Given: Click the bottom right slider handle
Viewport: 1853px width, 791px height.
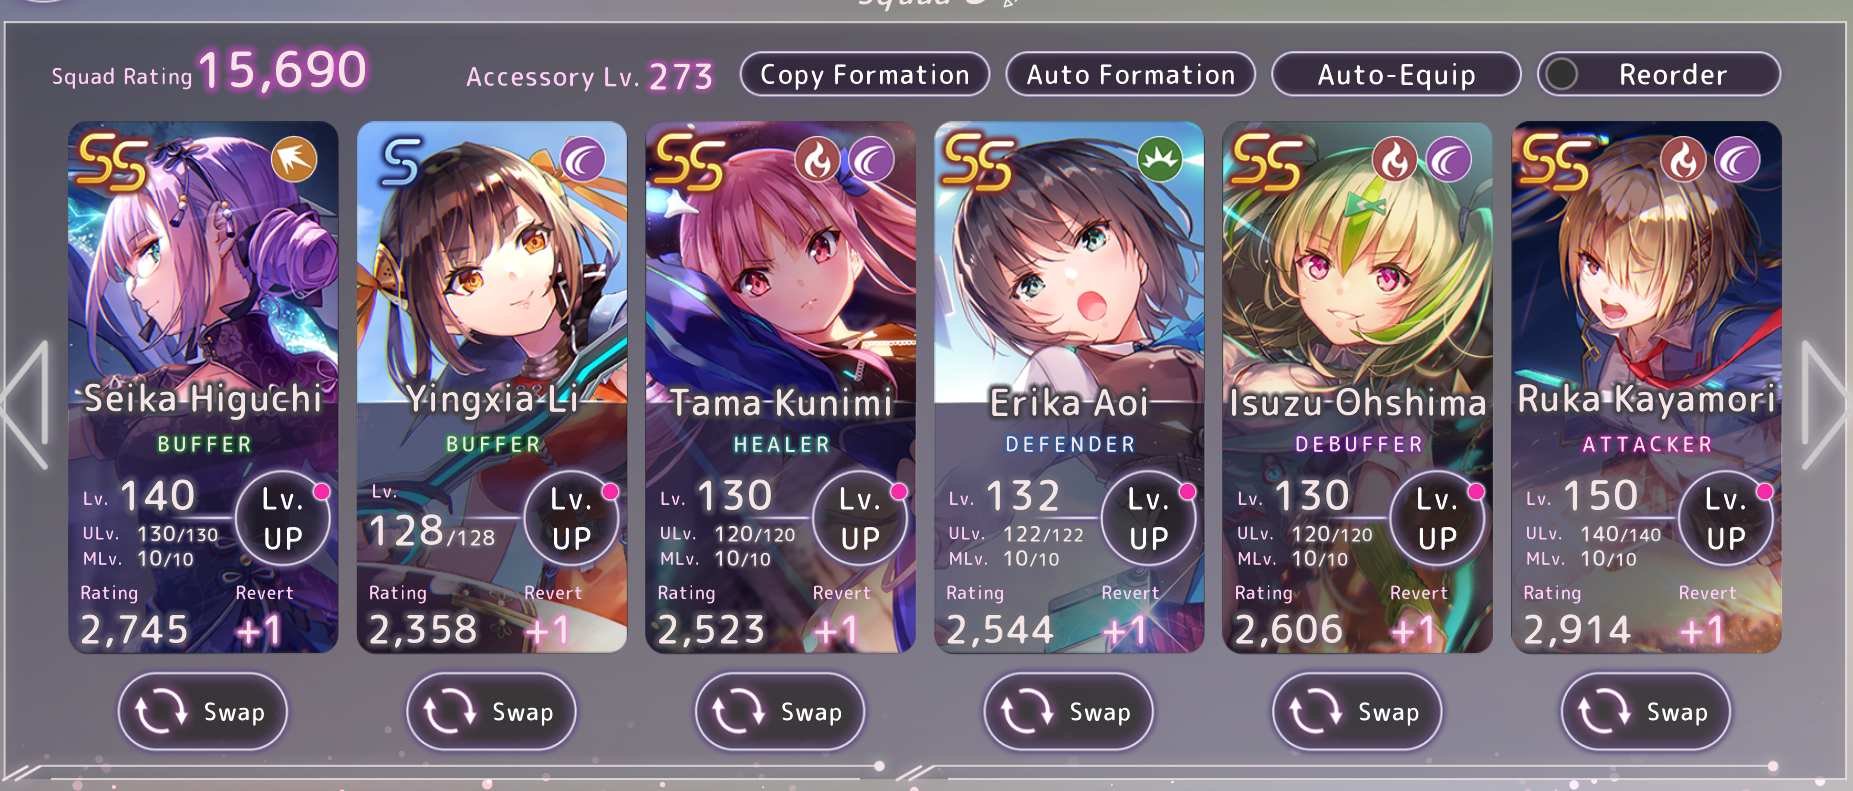Looking at the screenshot, I should point(1772,766).
